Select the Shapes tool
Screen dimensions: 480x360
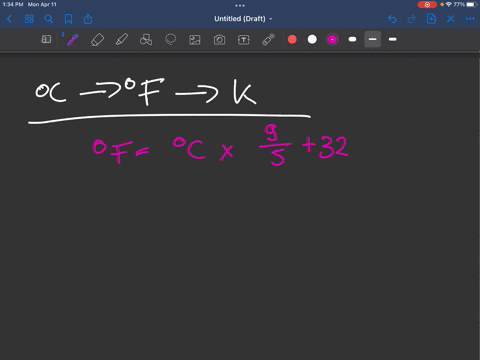146,40
